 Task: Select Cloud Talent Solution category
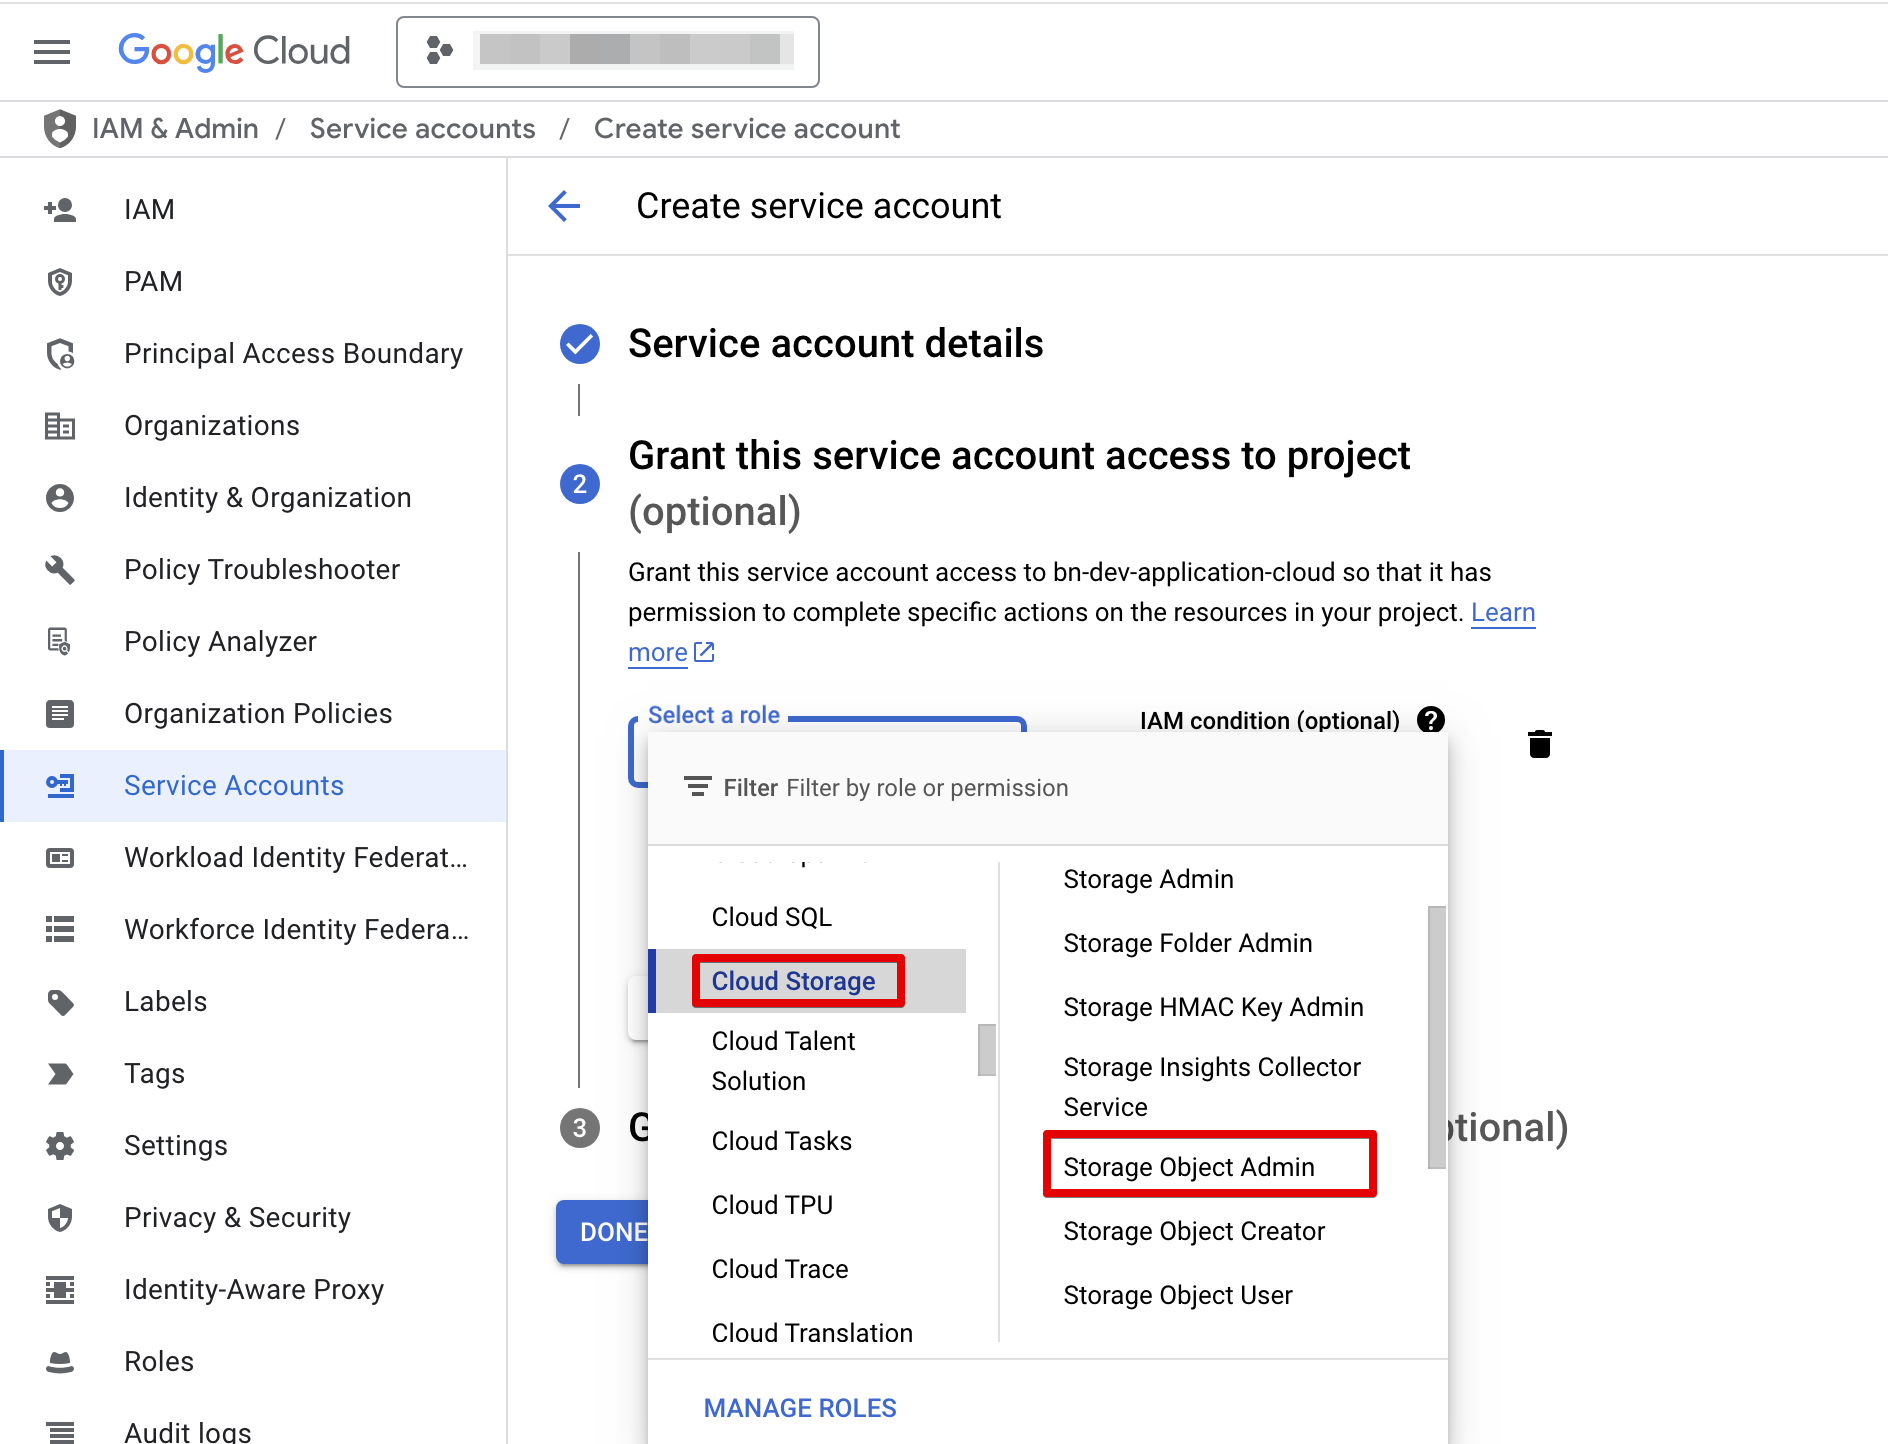(x=783, y=1061)
